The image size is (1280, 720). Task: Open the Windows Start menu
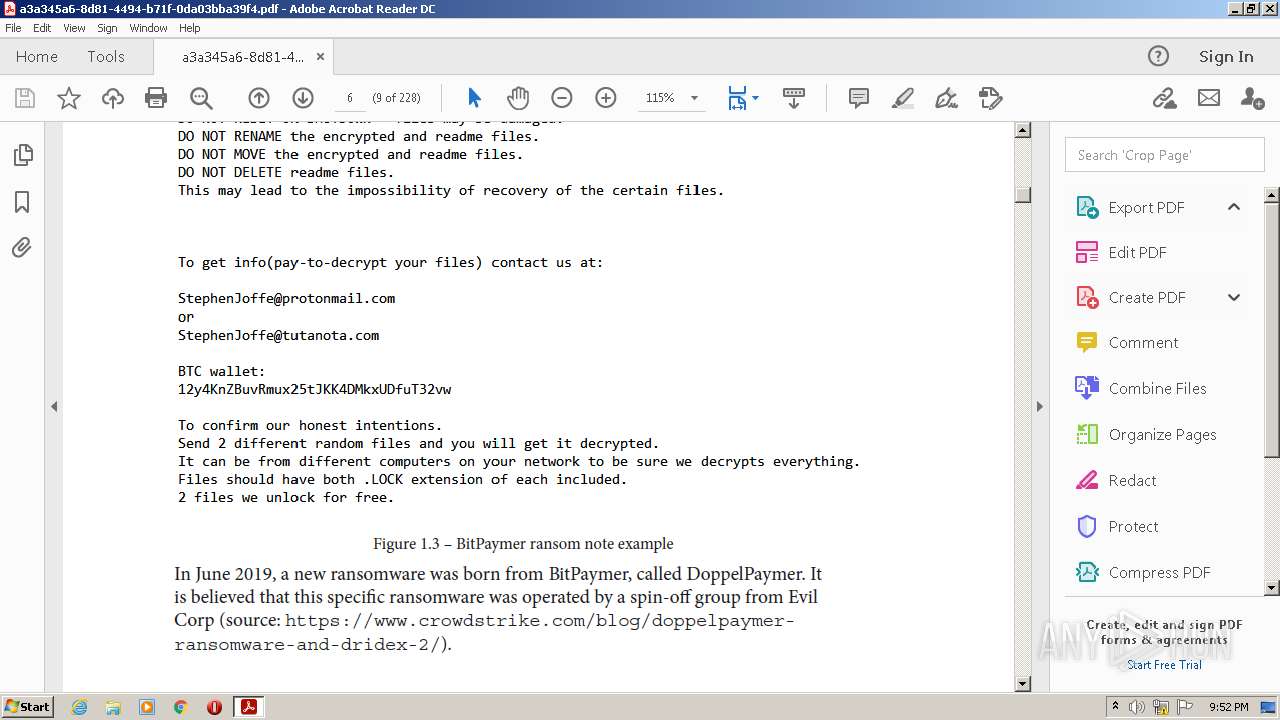point(27,707)
